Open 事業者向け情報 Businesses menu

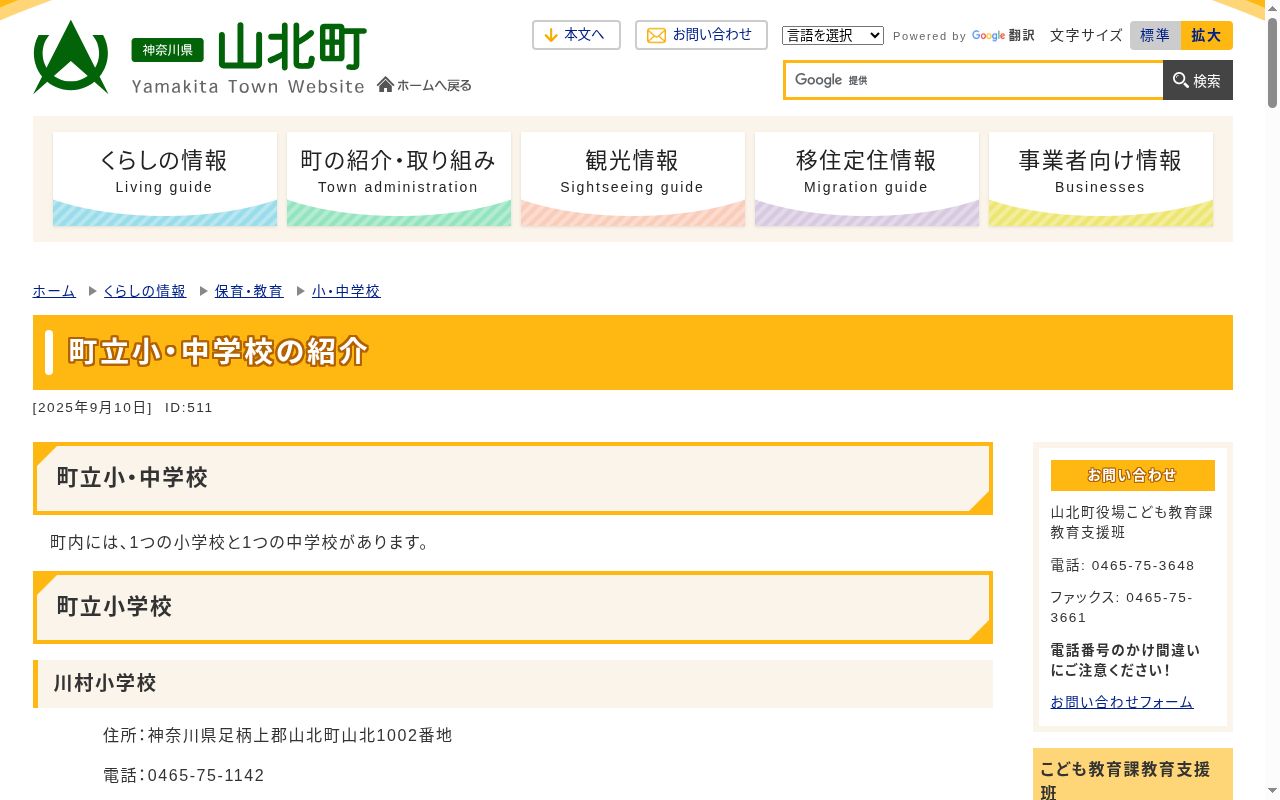coord(1101,179)
